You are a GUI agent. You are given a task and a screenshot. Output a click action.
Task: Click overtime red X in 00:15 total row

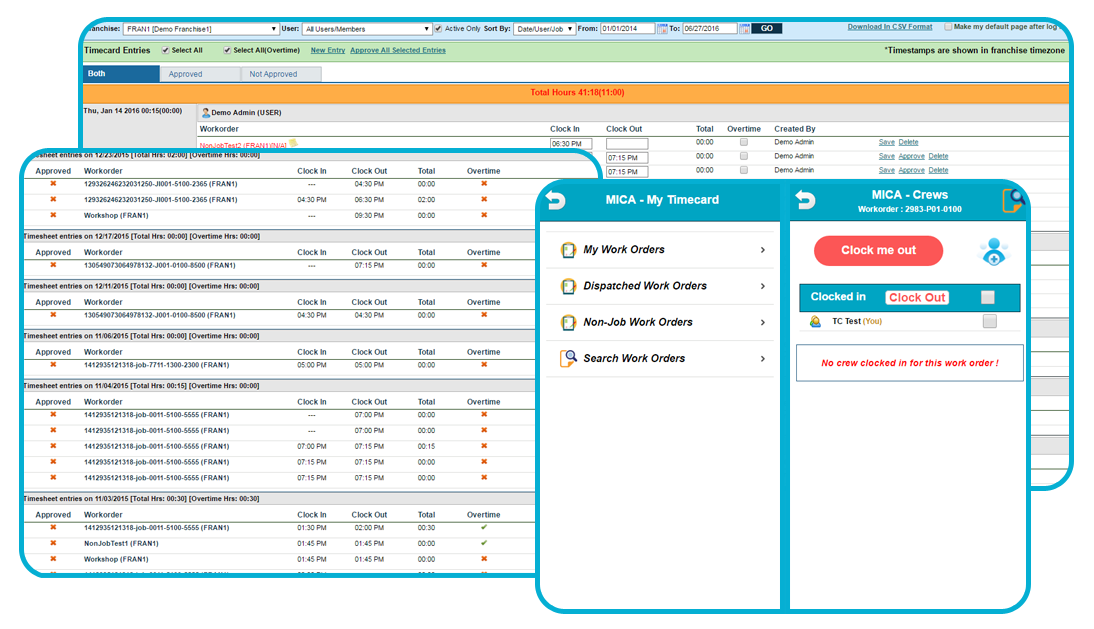point(484,446)
